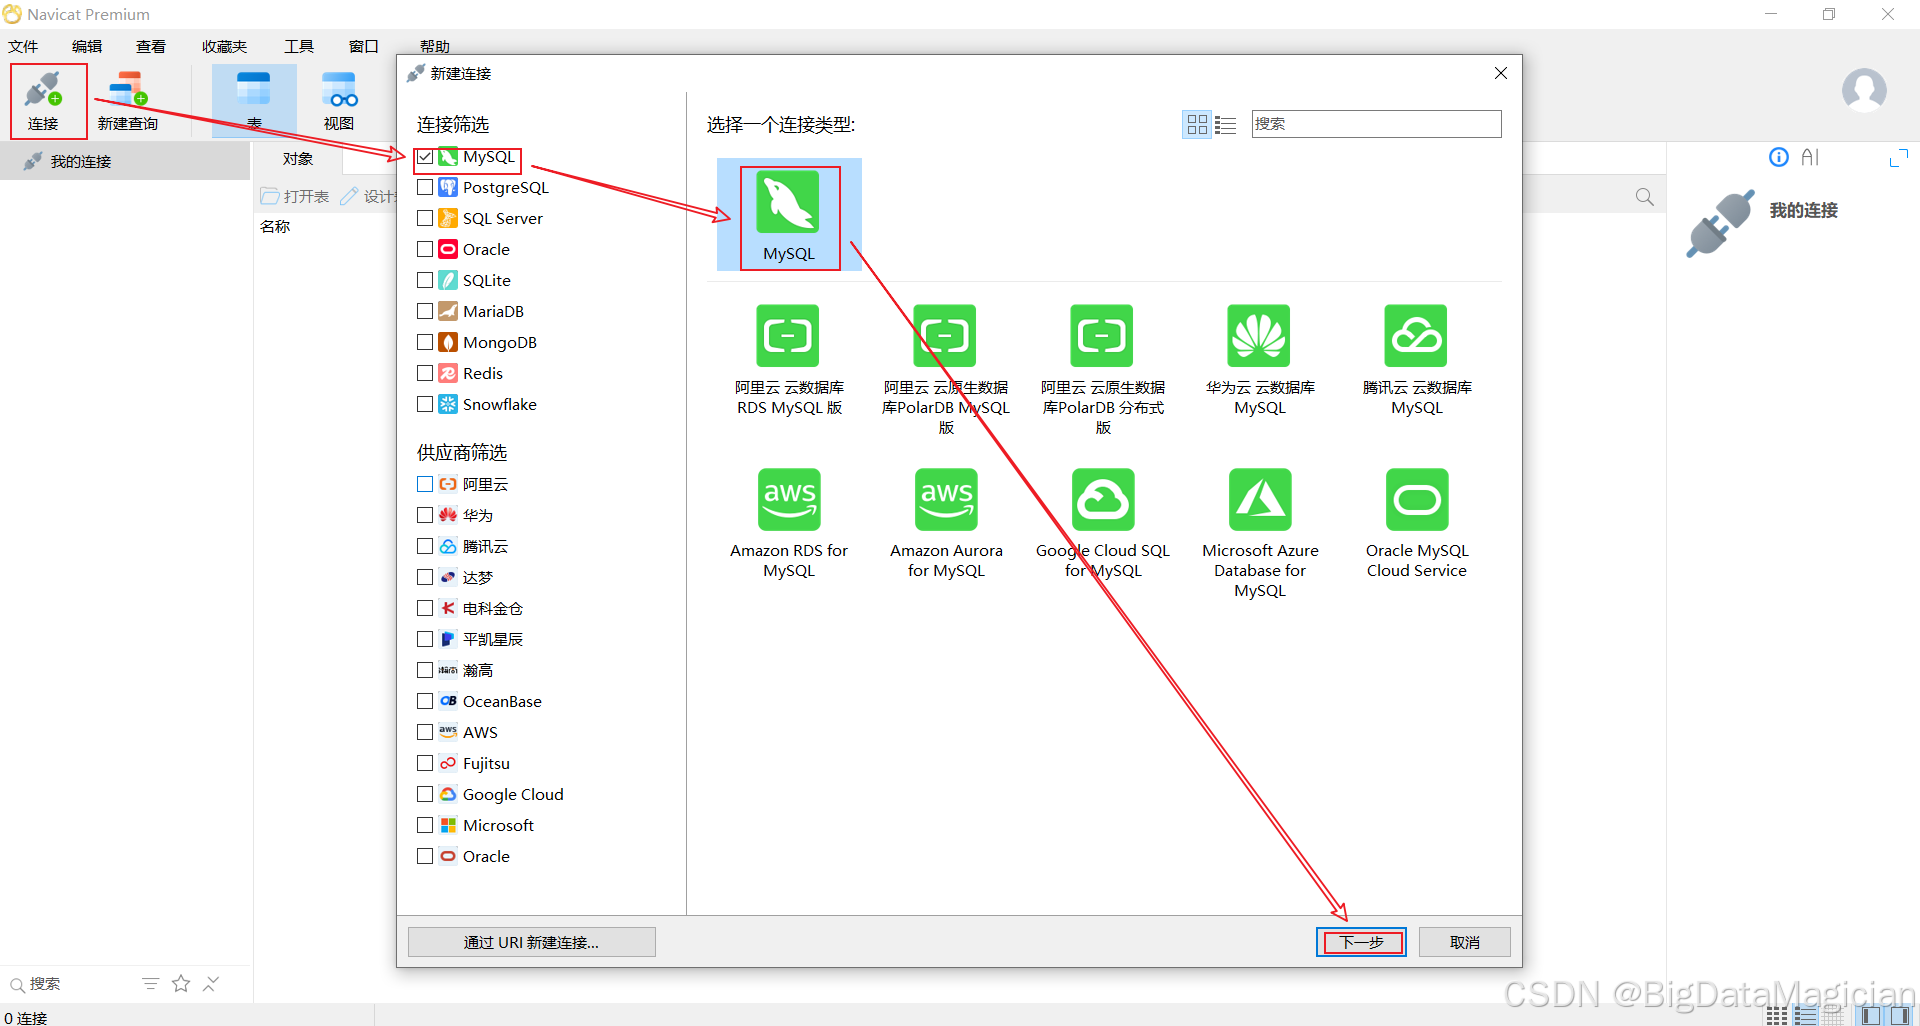This screenshot has height=1026, width=1920.
Task: Open the 查看 (View) menu
Action: [x=151, y=46]
